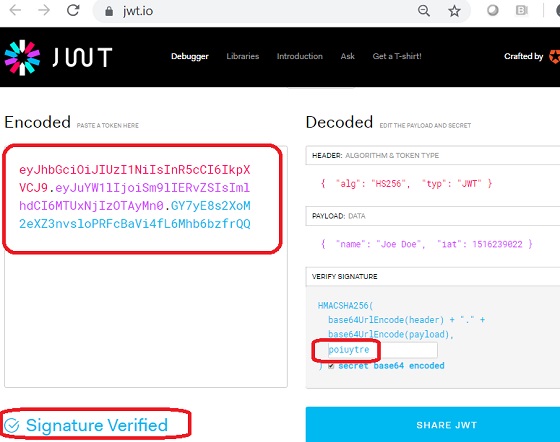This screenshot has height=442, width=560.
Task: Click inside the encoded token text area
Action: pyautogui.click(x=146, y=266)
